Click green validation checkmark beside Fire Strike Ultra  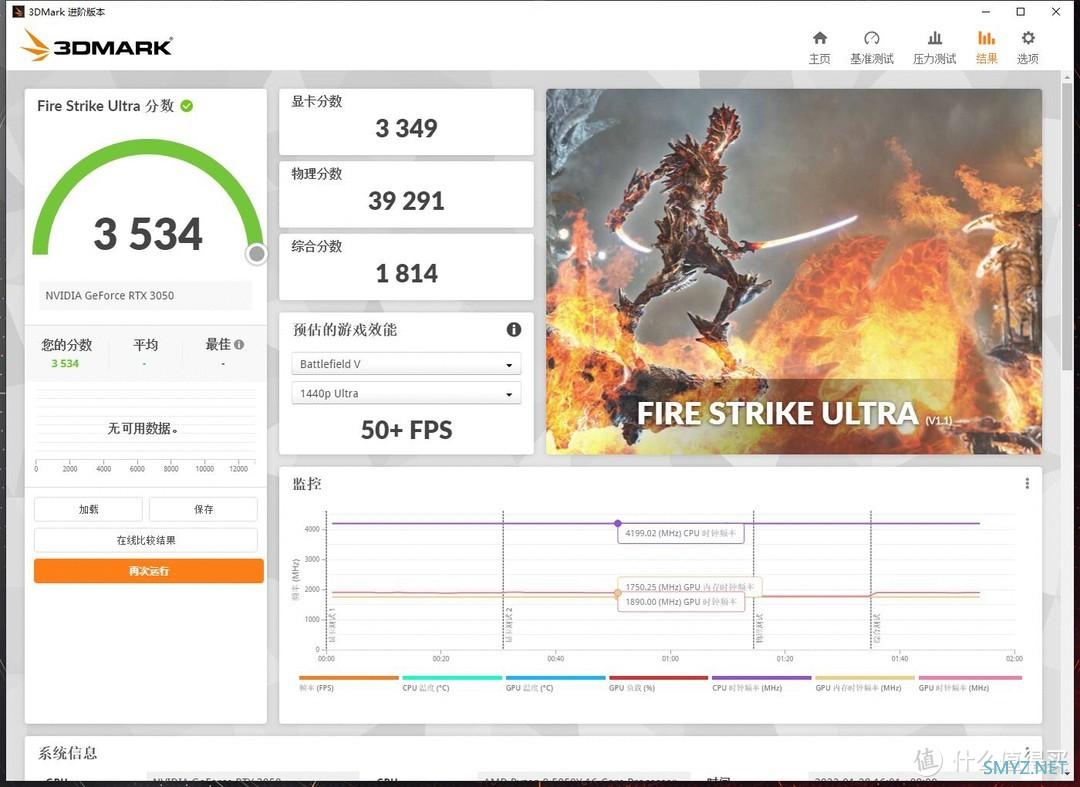click(x=187, y=106)
